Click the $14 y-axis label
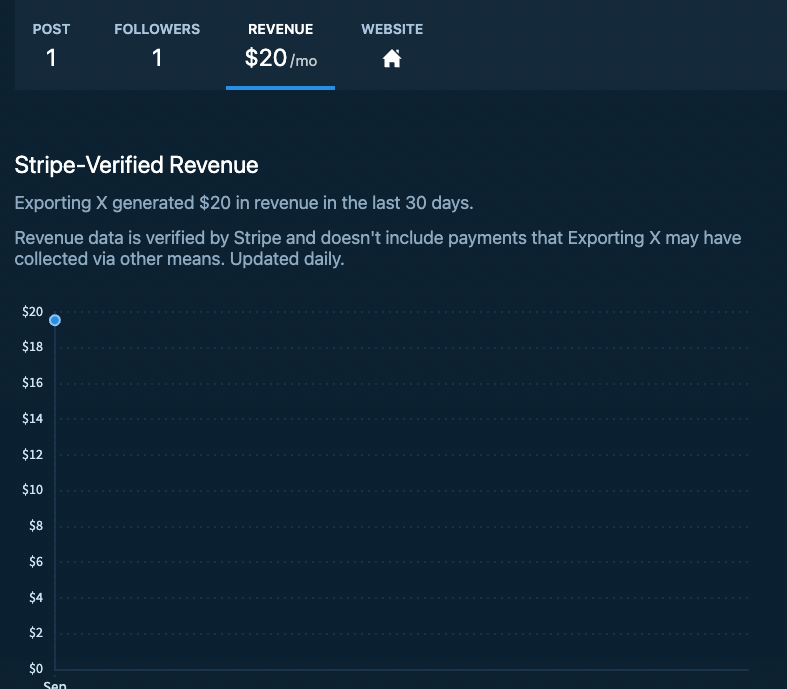The image size is (787, 689). tap(32, 419)
